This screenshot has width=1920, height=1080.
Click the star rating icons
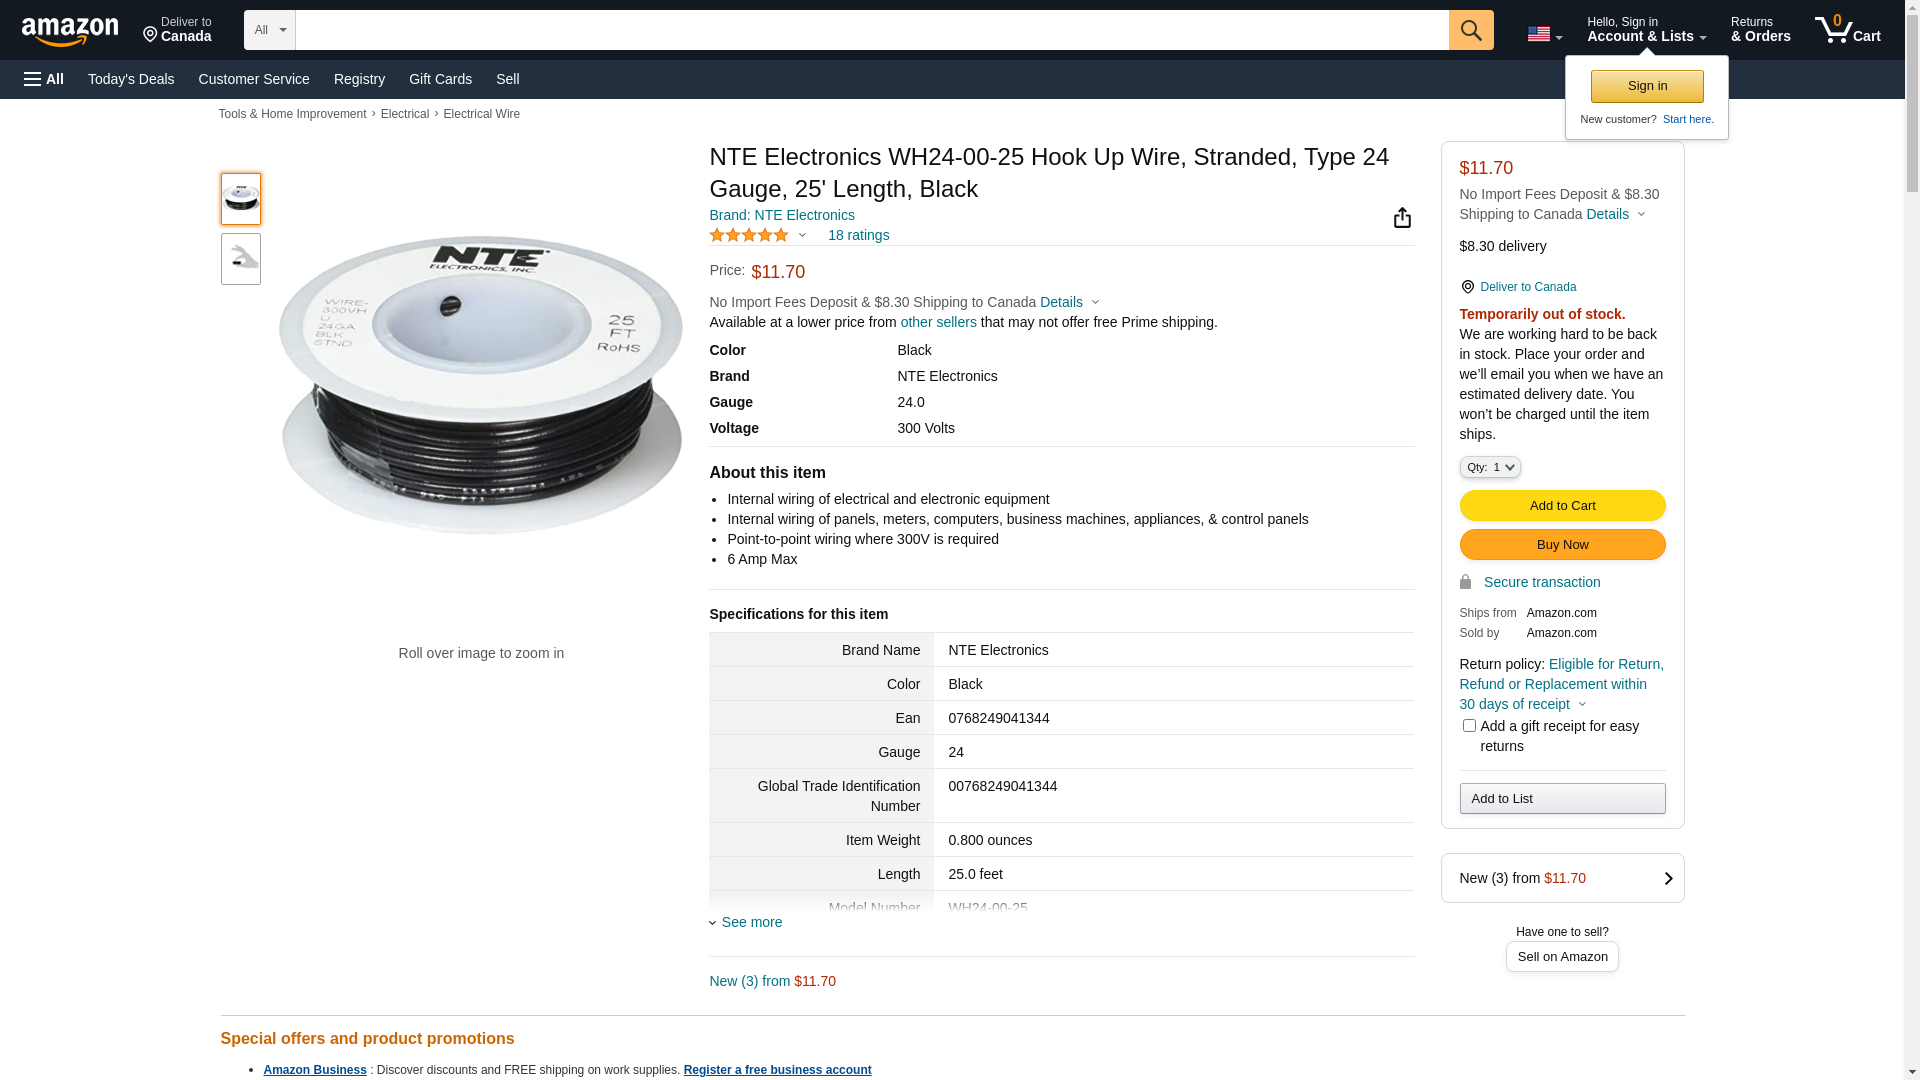click(x=749, y=235)
